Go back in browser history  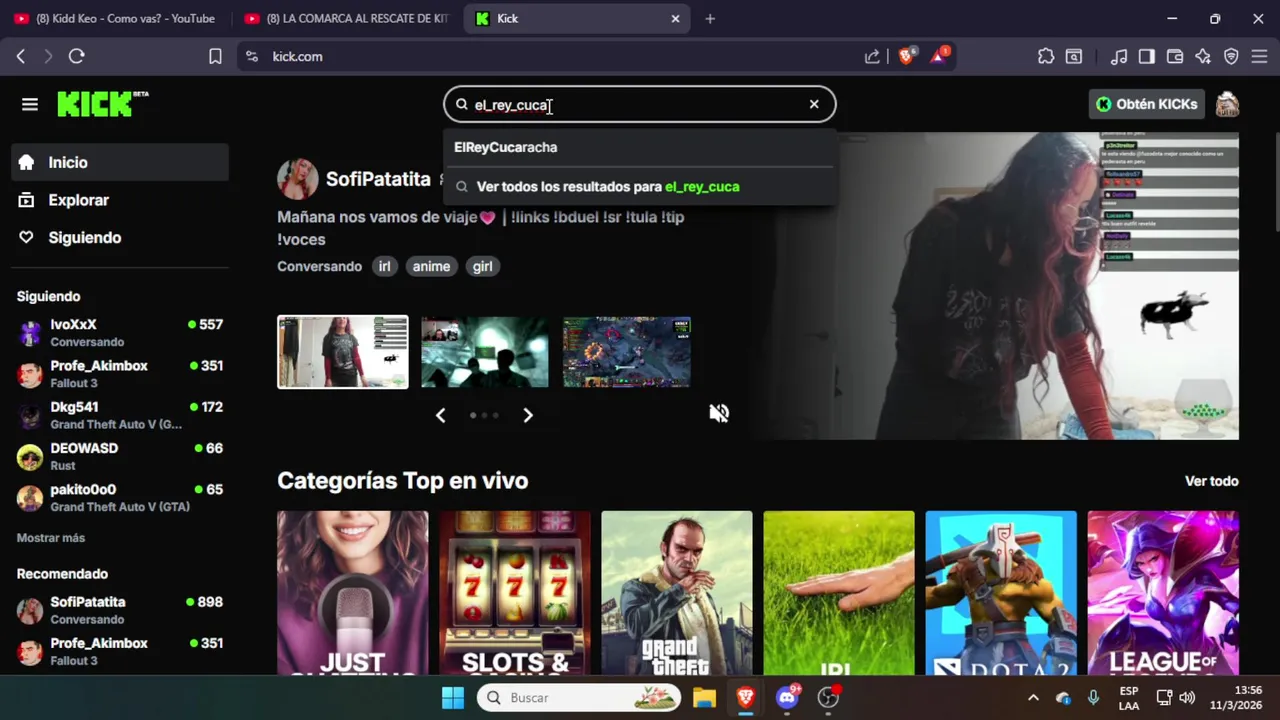coord(21,57)
